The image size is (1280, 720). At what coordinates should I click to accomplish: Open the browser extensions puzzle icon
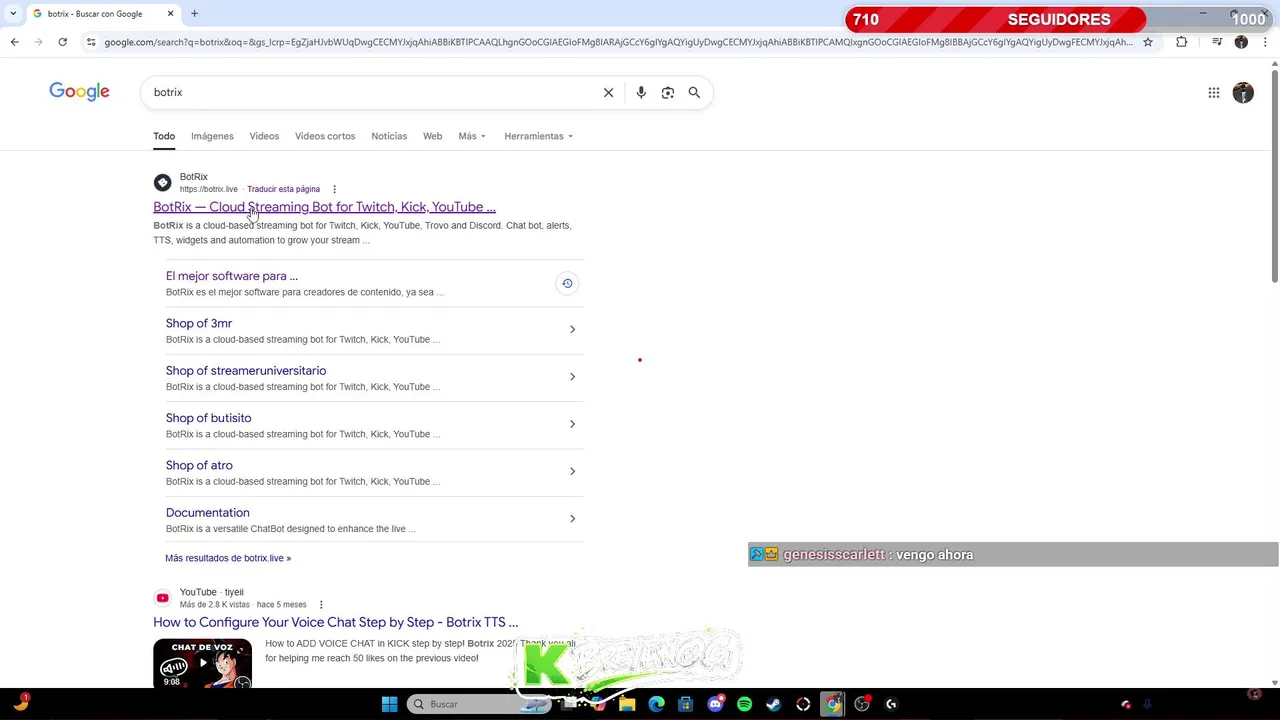click(1182, 42)
